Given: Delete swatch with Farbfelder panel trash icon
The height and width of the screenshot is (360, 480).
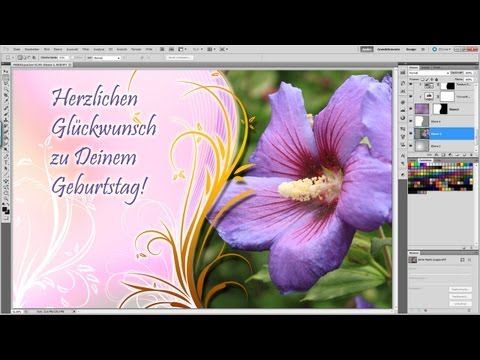Looking at the screenshot, I should tap(471, 248).
